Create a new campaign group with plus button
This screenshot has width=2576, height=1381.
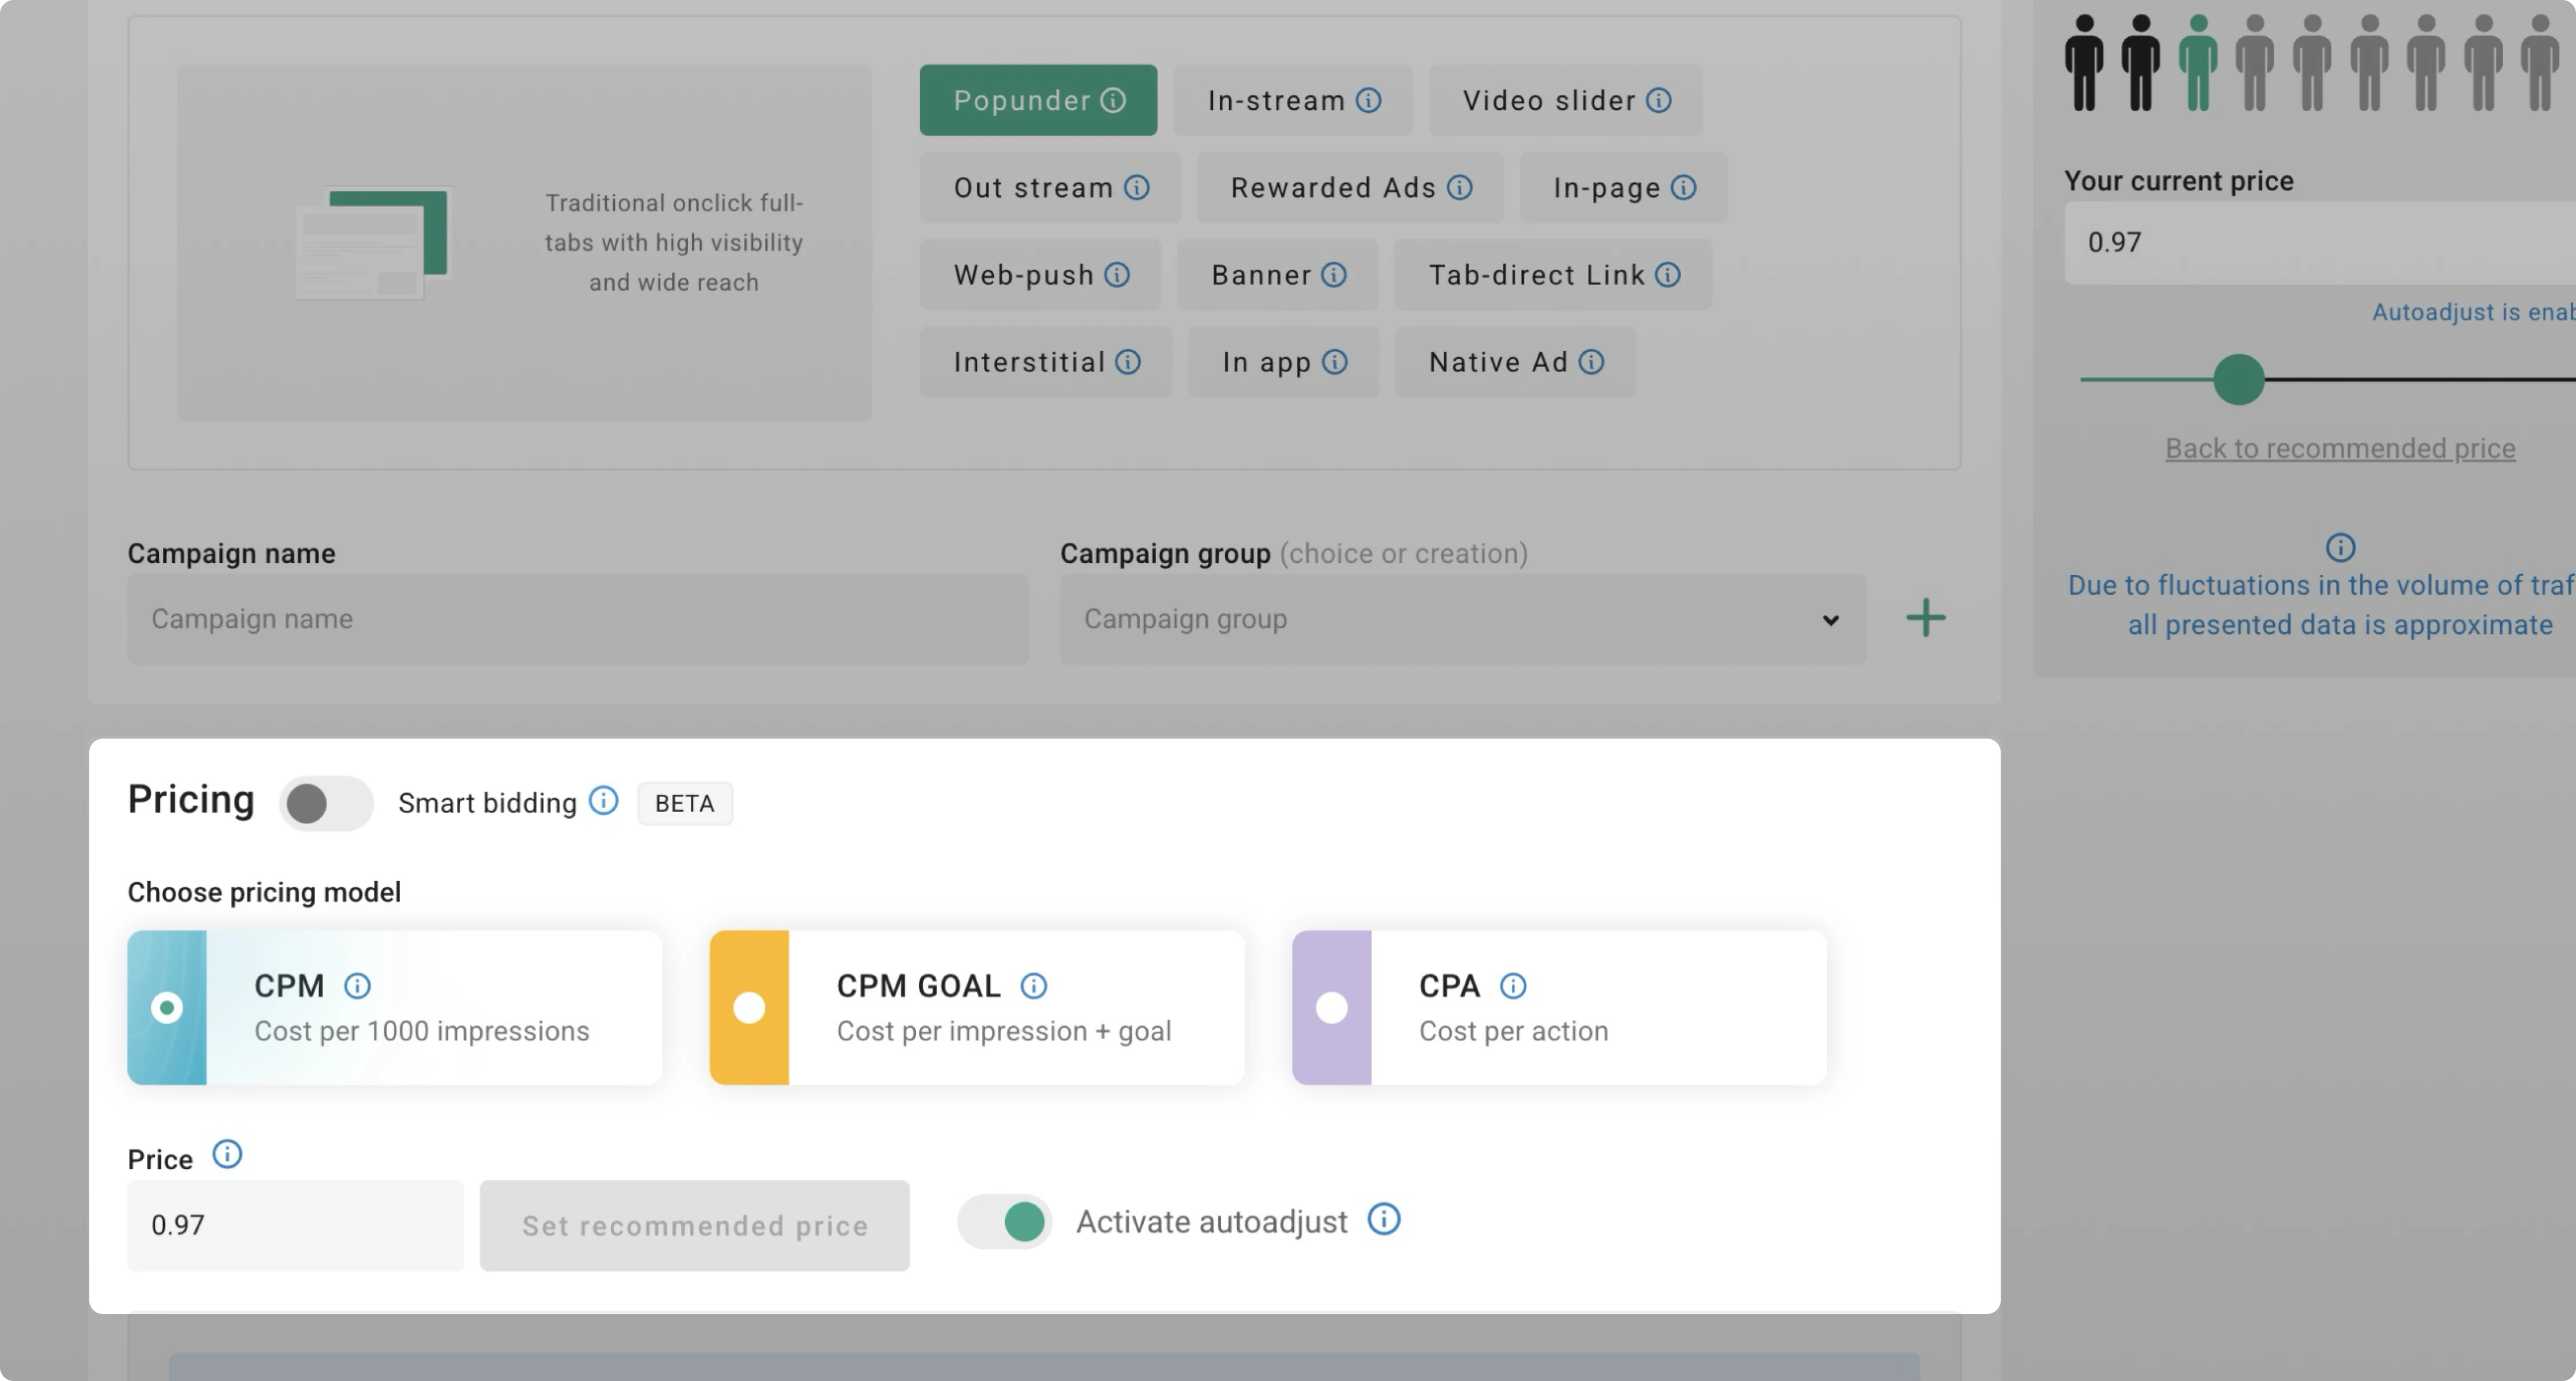[1925, 618]
